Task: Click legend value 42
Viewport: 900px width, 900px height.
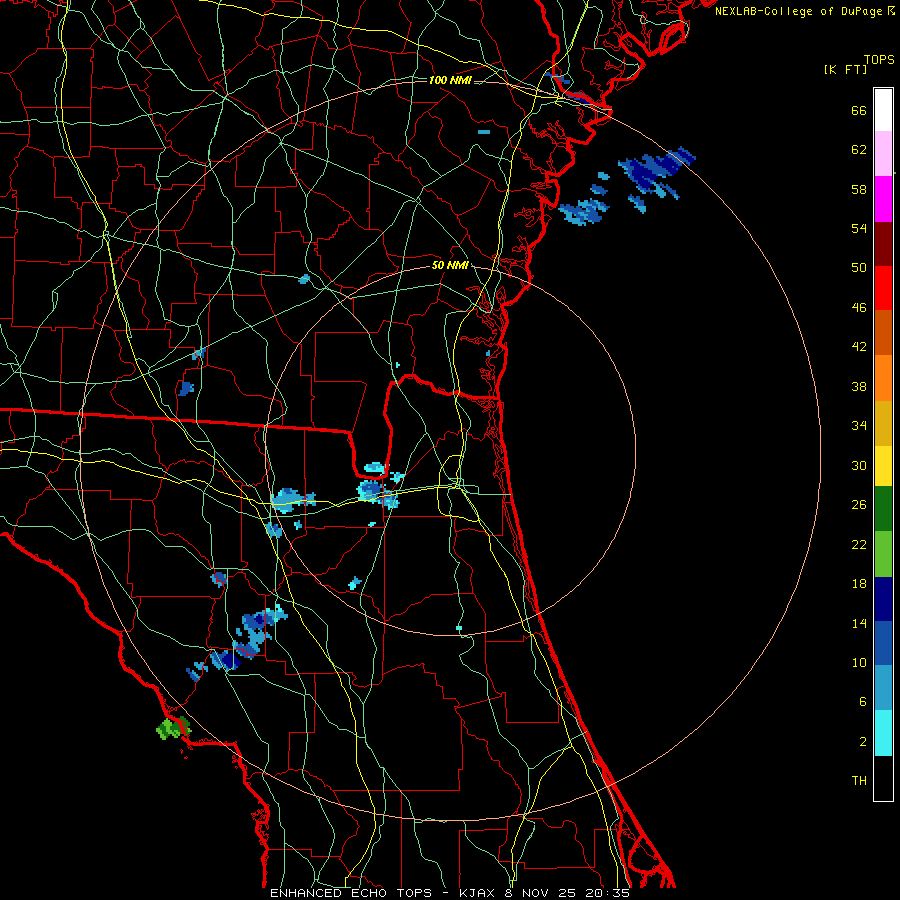Action: point(859,347)
